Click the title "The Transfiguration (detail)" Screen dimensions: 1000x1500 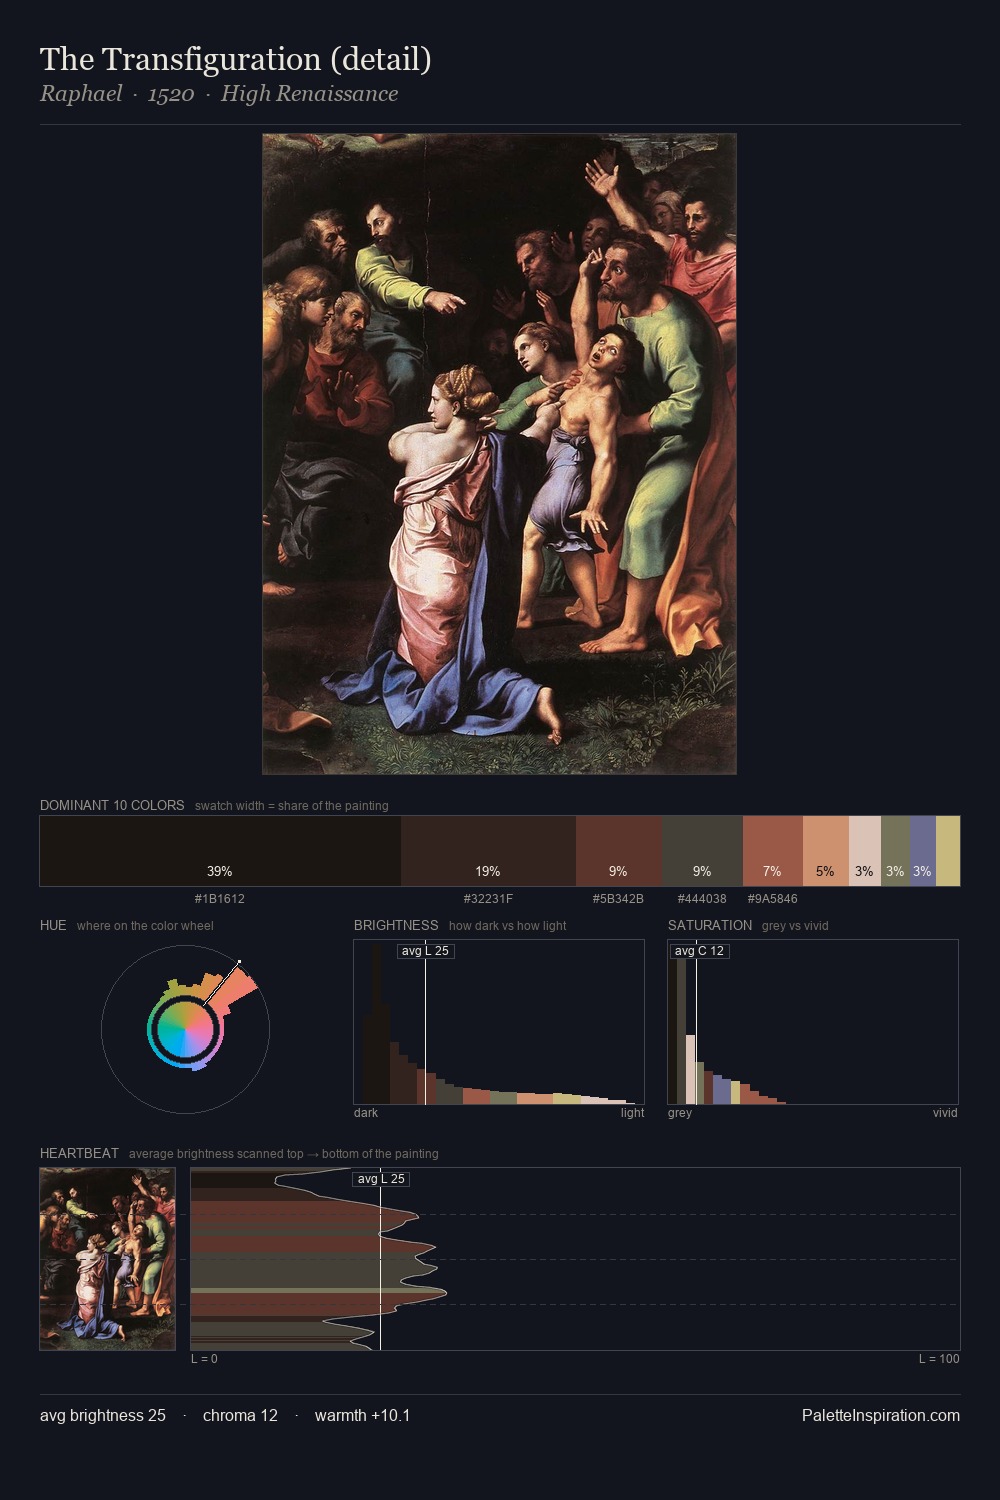(x=235, y=60)
